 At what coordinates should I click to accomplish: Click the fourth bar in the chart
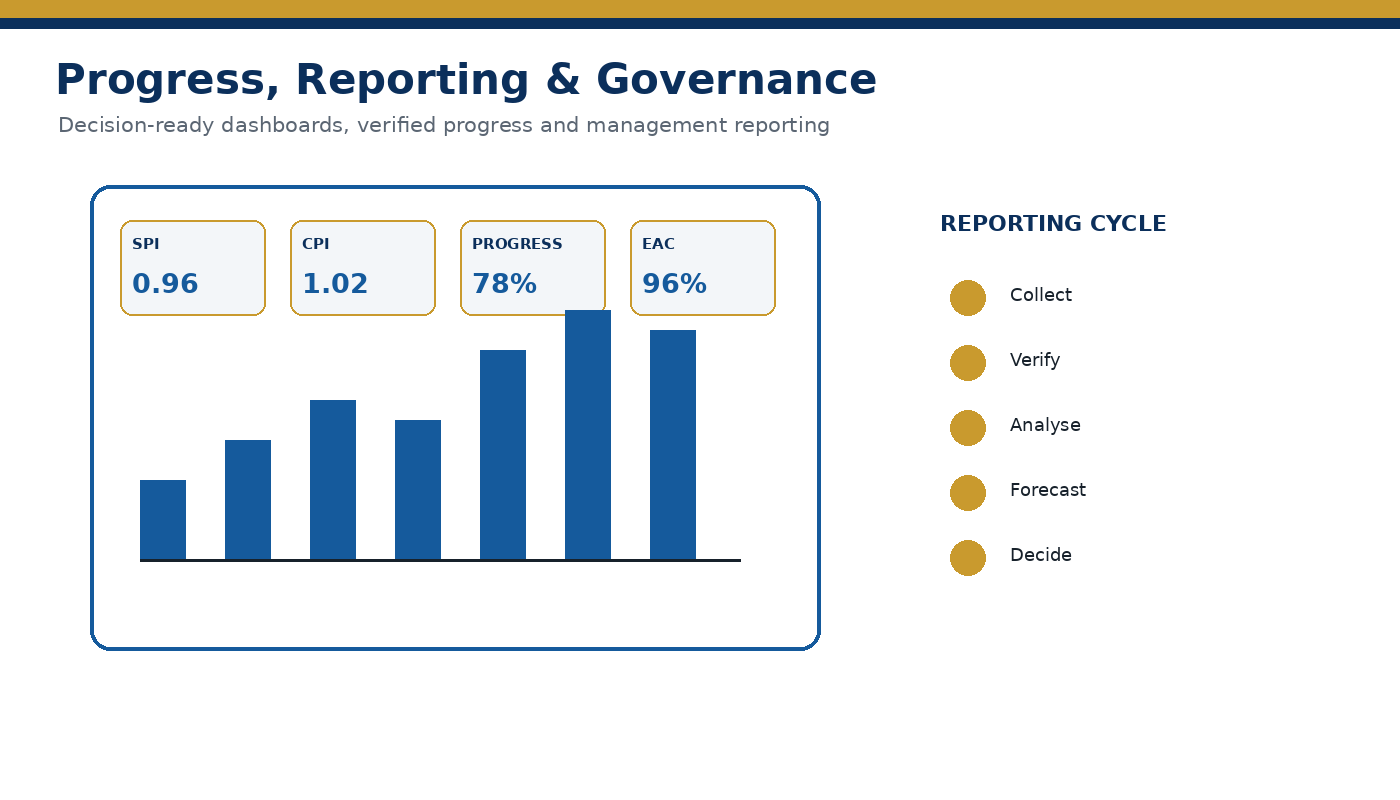pos(418,490)
